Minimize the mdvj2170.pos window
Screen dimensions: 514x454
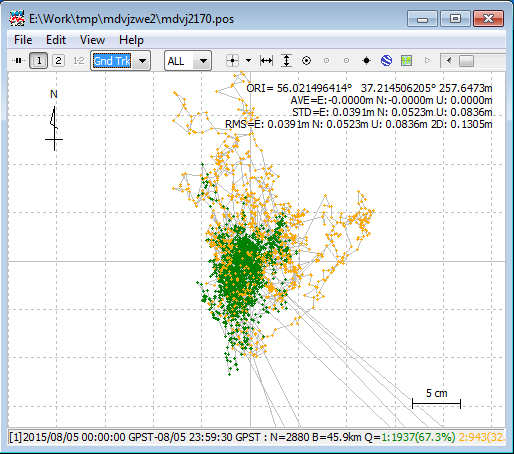(422, 19)
